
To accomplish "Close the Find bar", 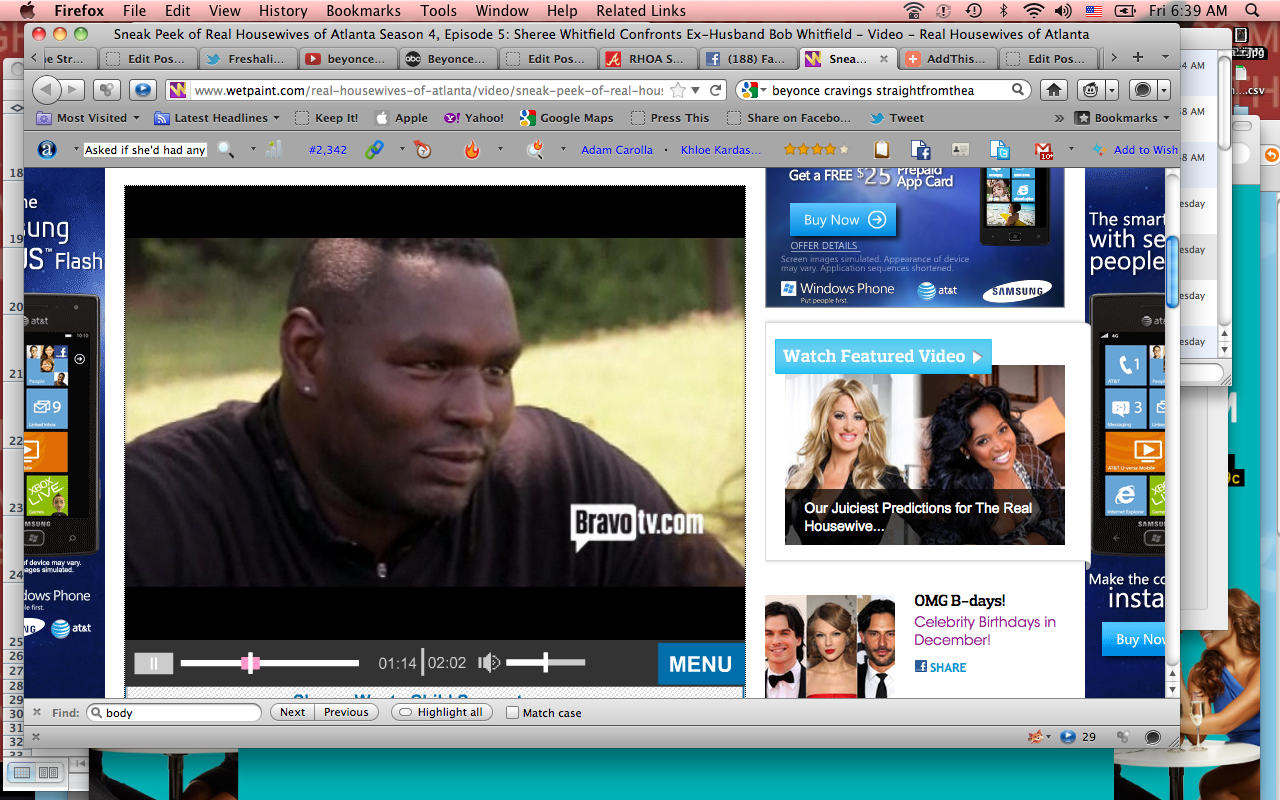I will pos(37,712).
